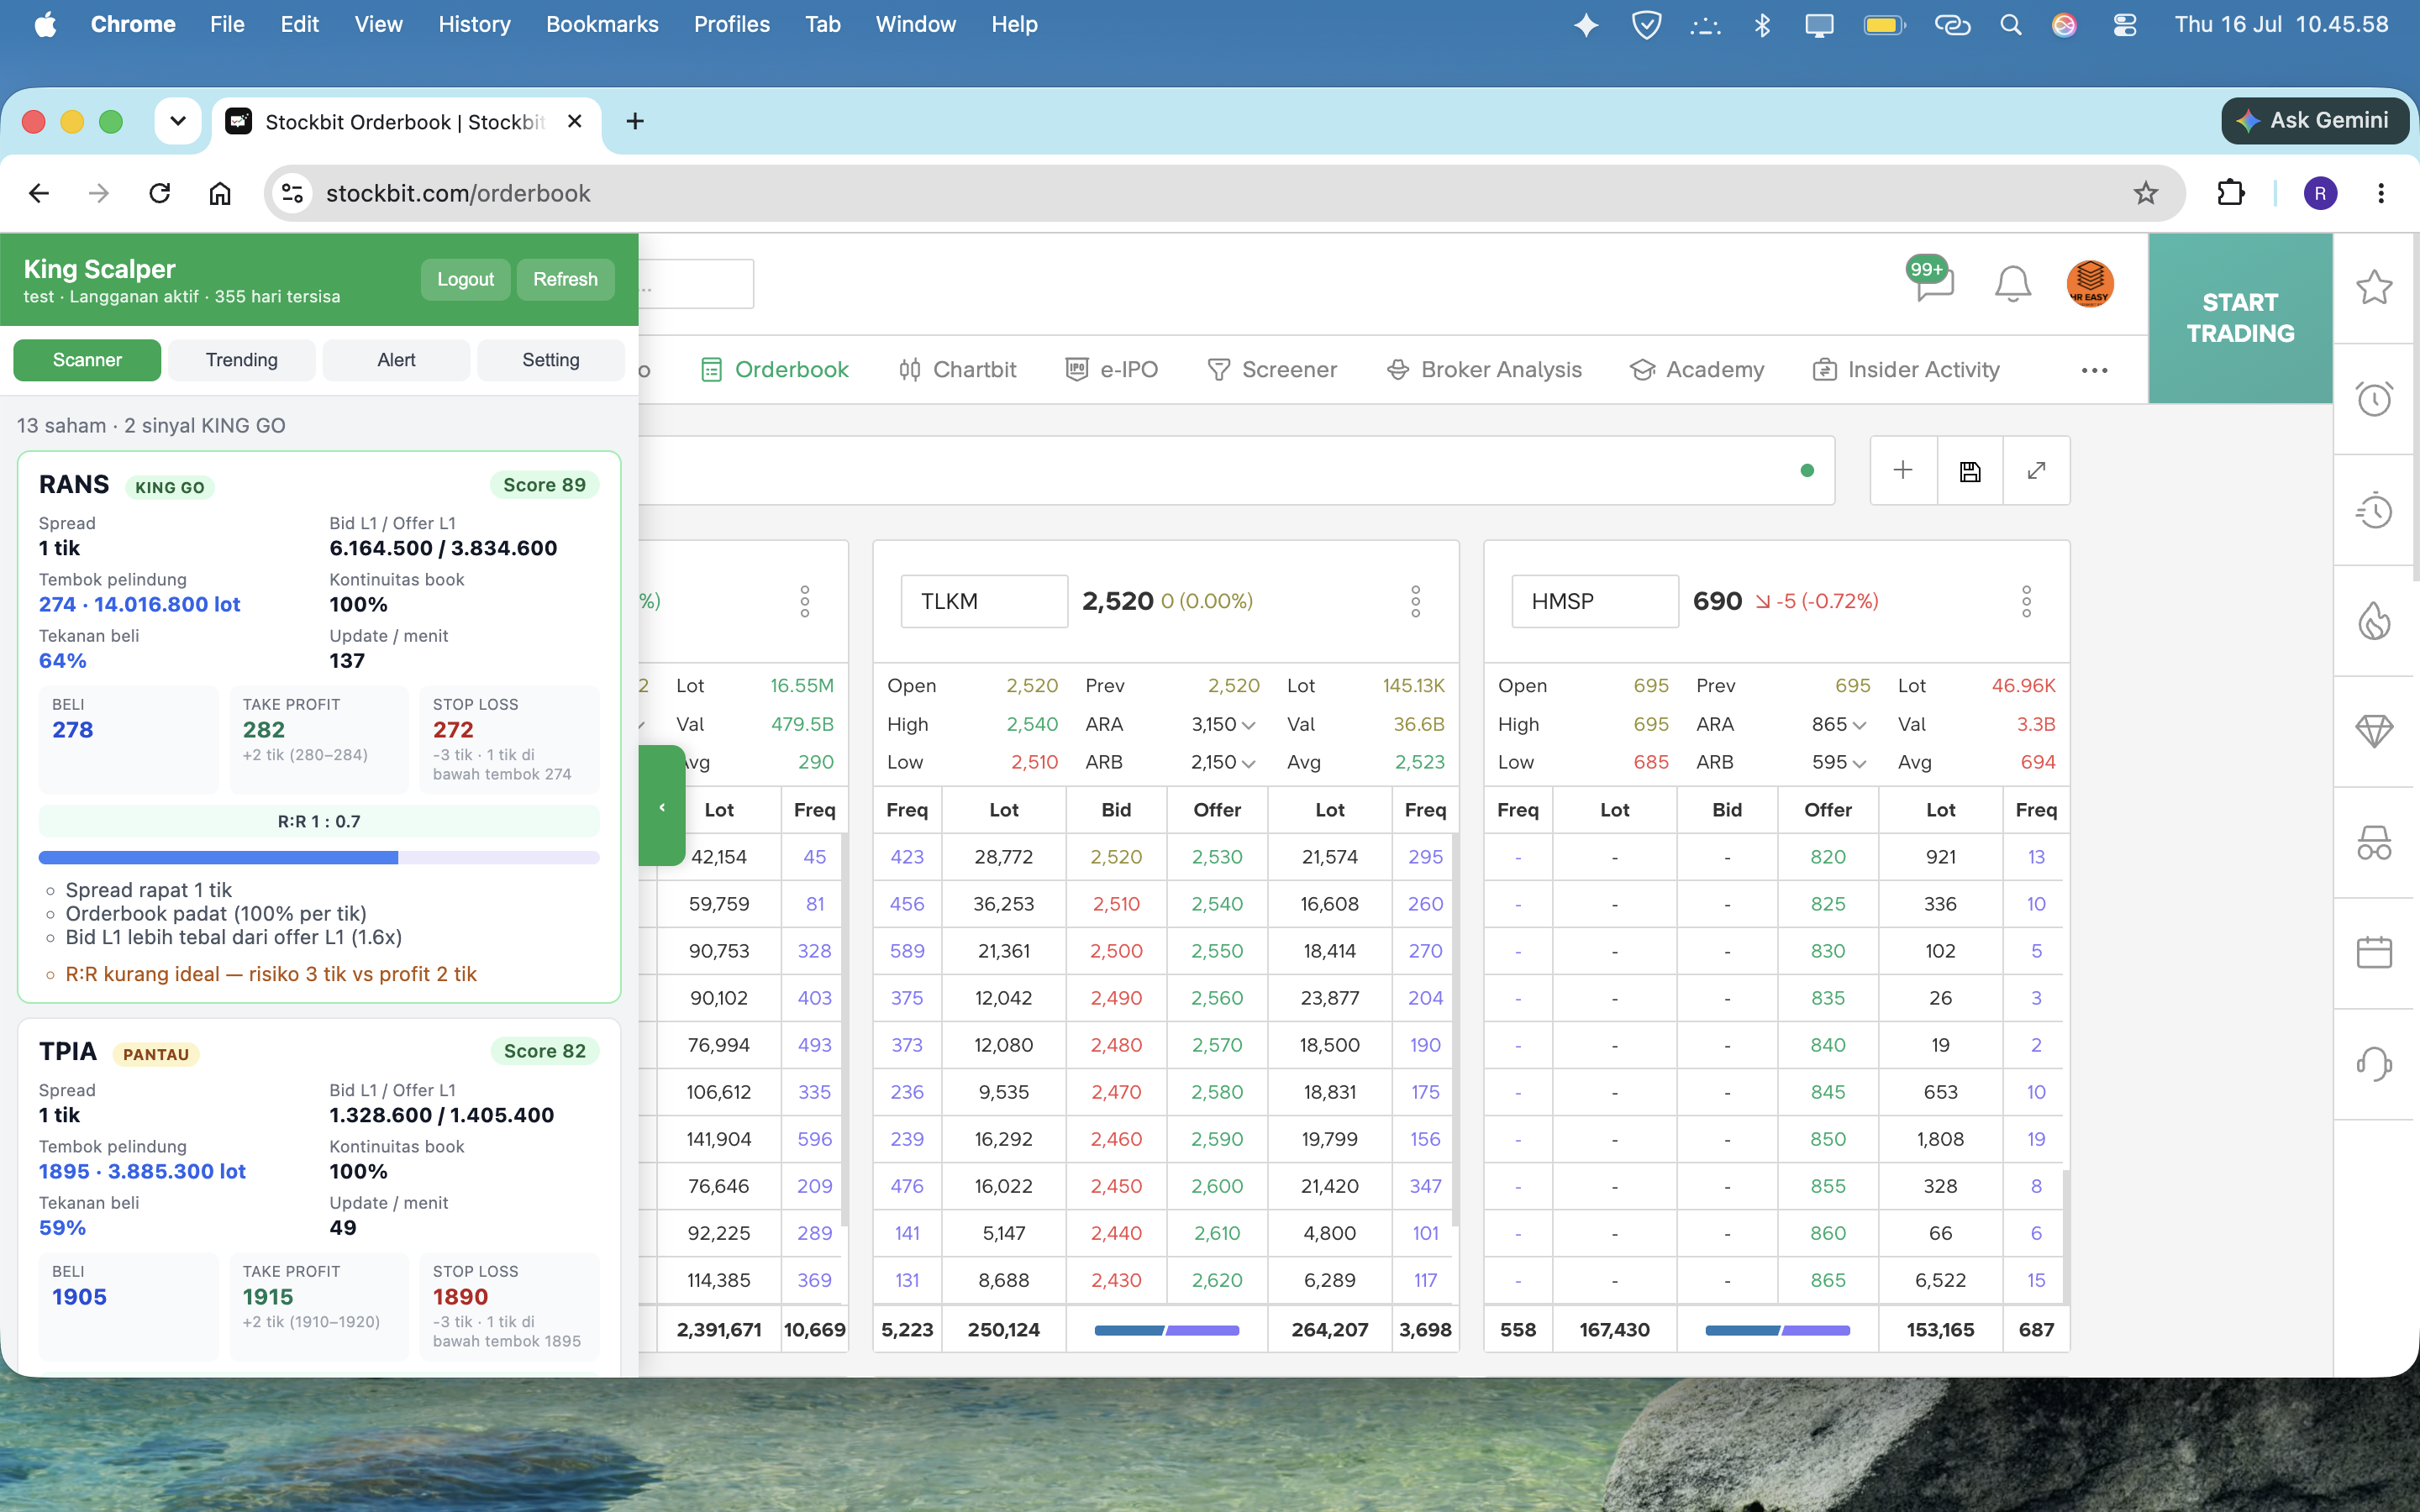Screen dimensions: 2420x1512
Task: Open the Broker Analysis tab
Action: [1484, 370]
